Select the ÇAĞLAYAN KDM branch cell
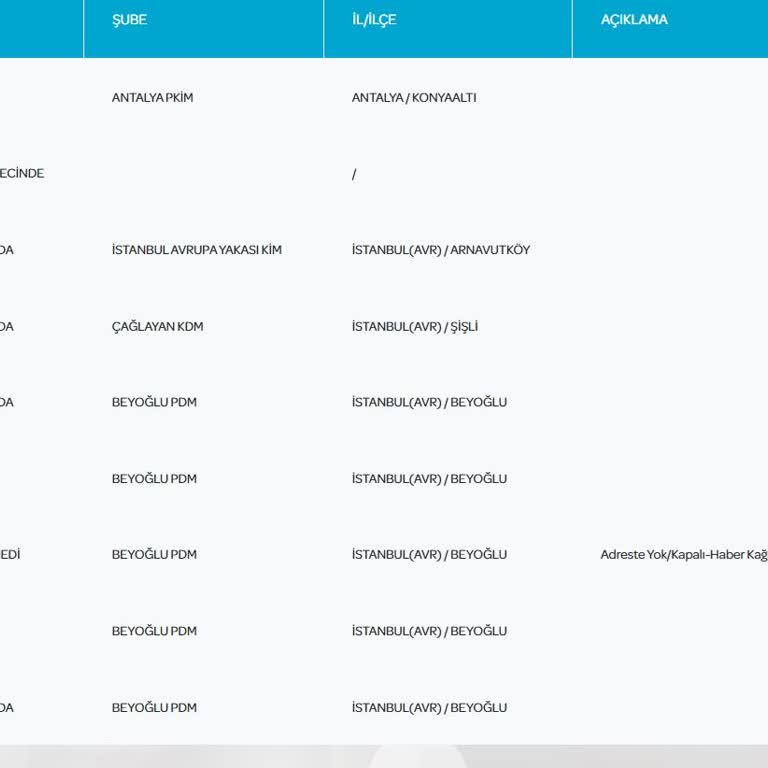The image size is (768, 768). click(x=157, y=326)
